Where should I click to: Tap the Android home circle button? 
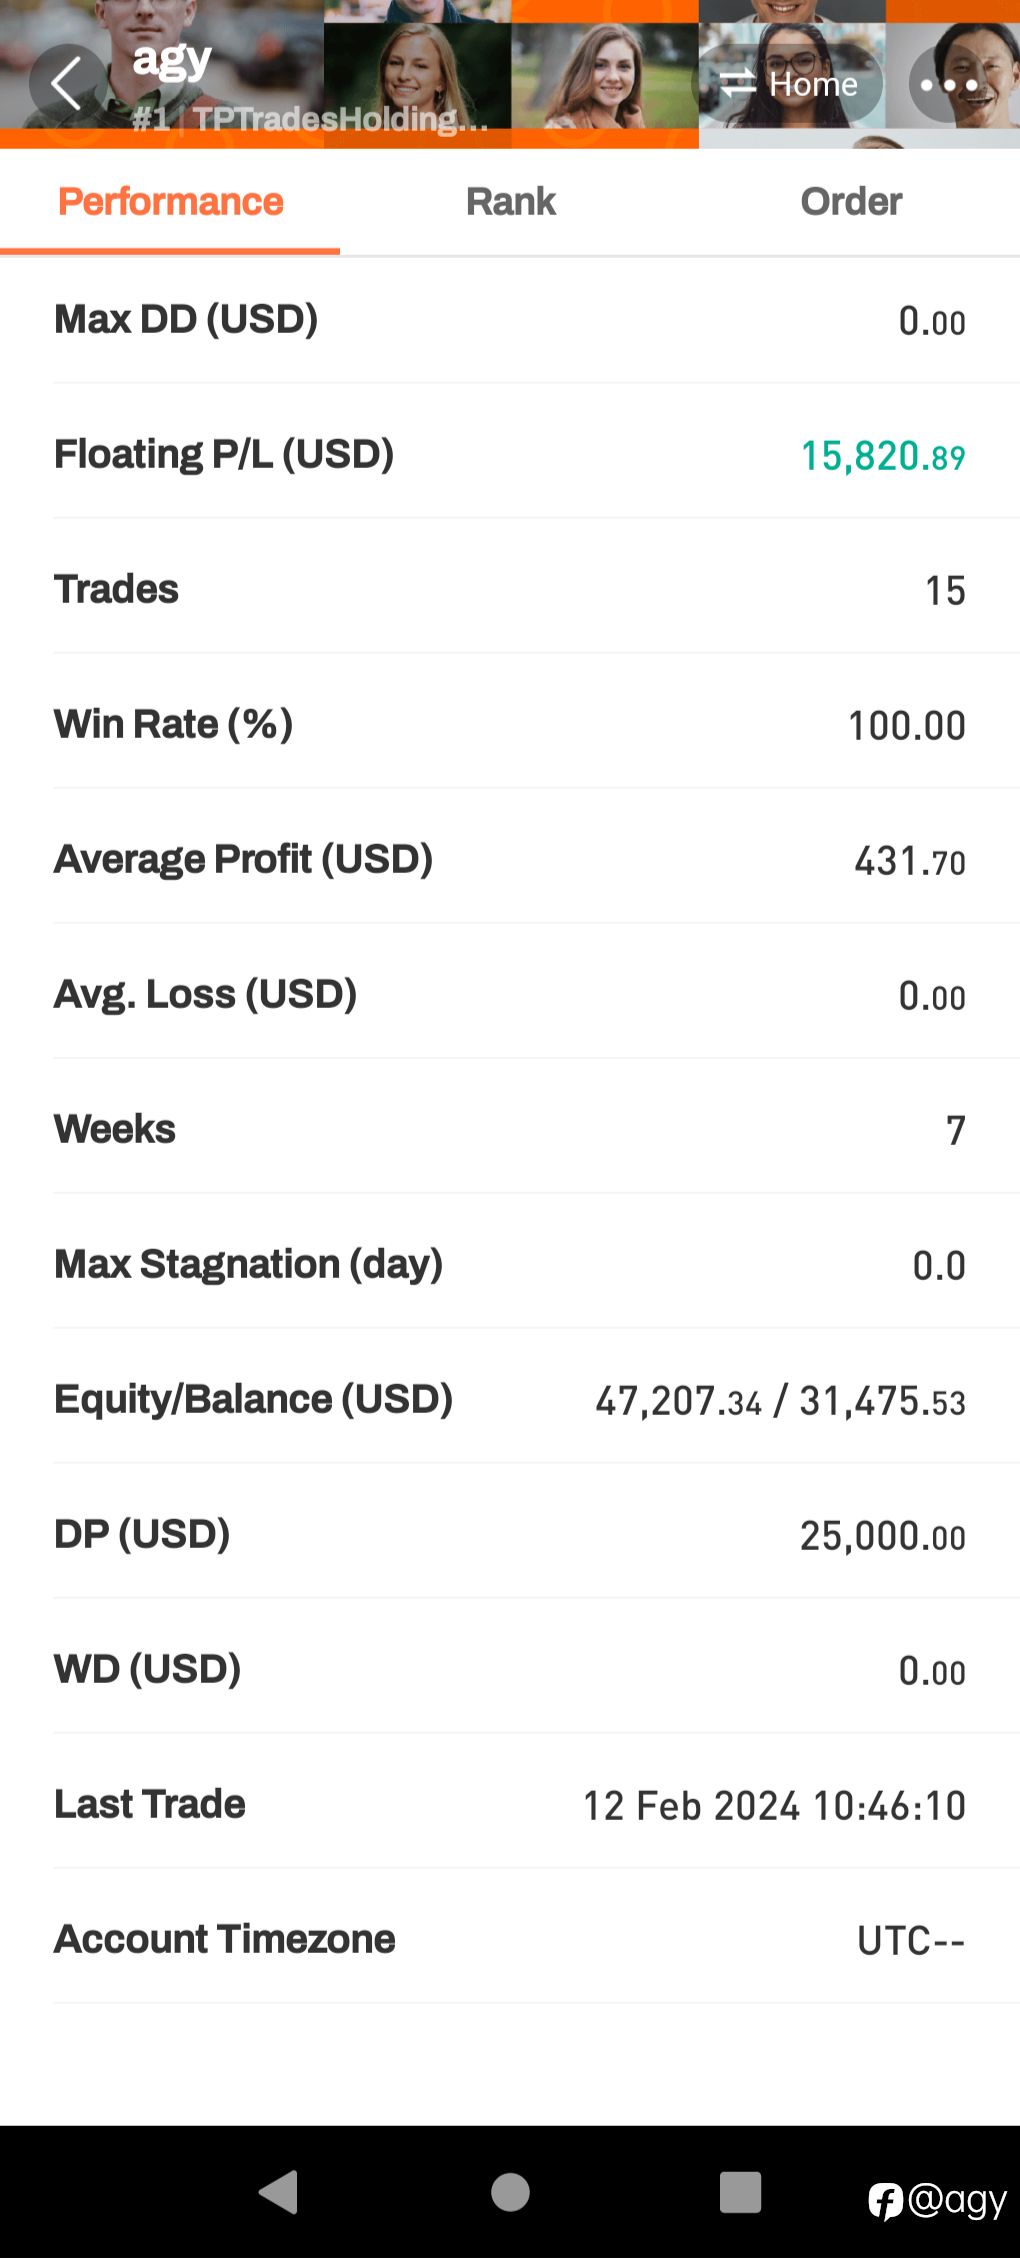(x=510, y=2192)
